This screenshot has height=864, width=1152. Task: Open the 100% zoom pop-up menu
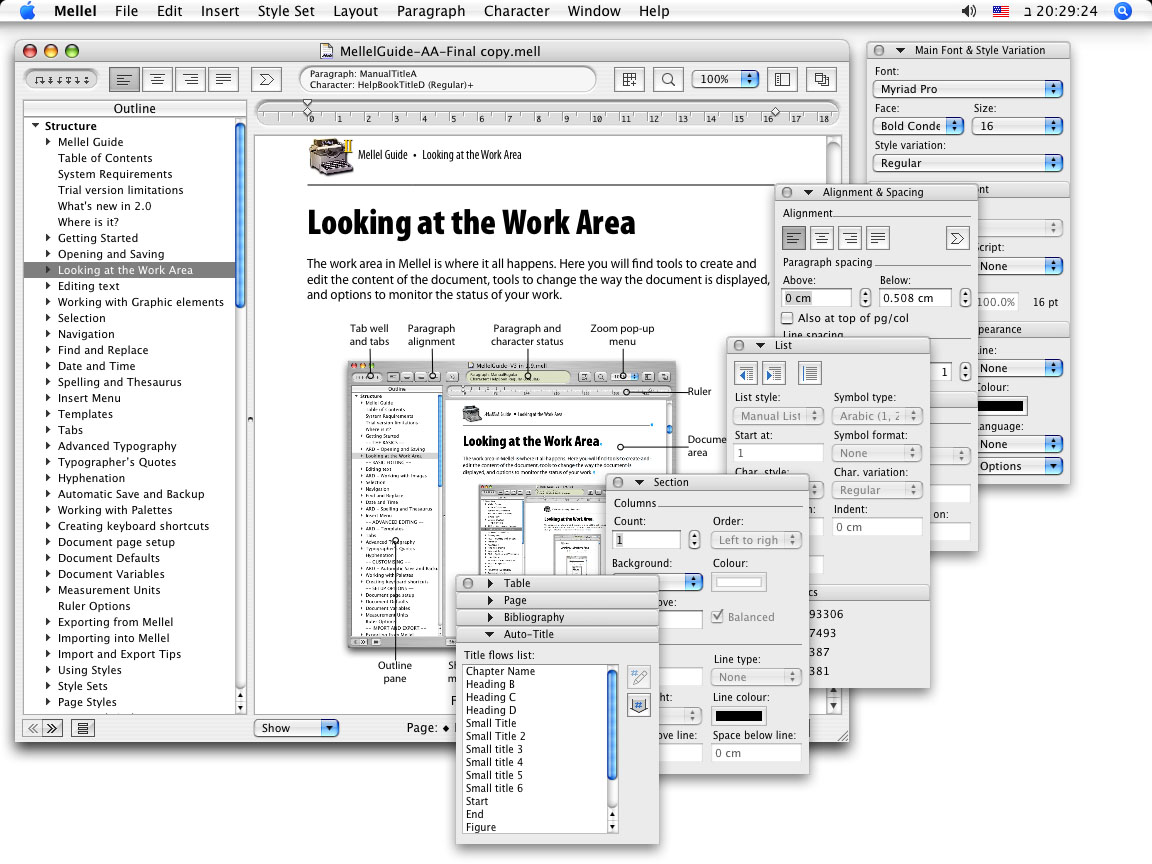coord(726,79)
